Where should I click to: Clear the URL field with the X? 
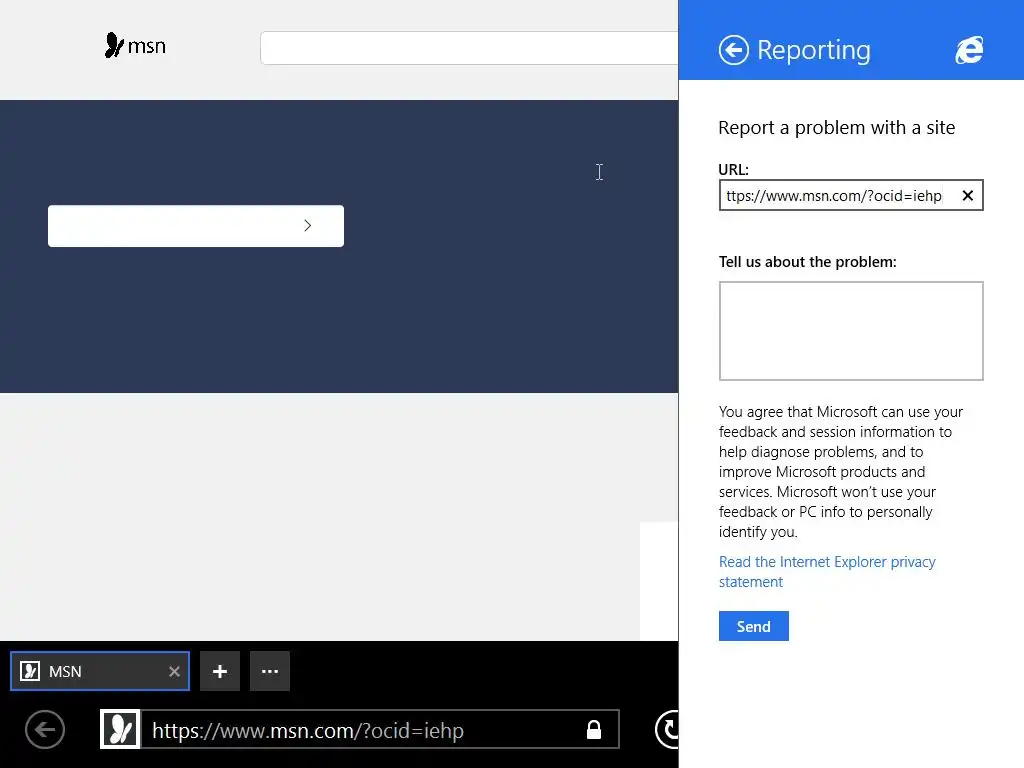tap(968, 195)
